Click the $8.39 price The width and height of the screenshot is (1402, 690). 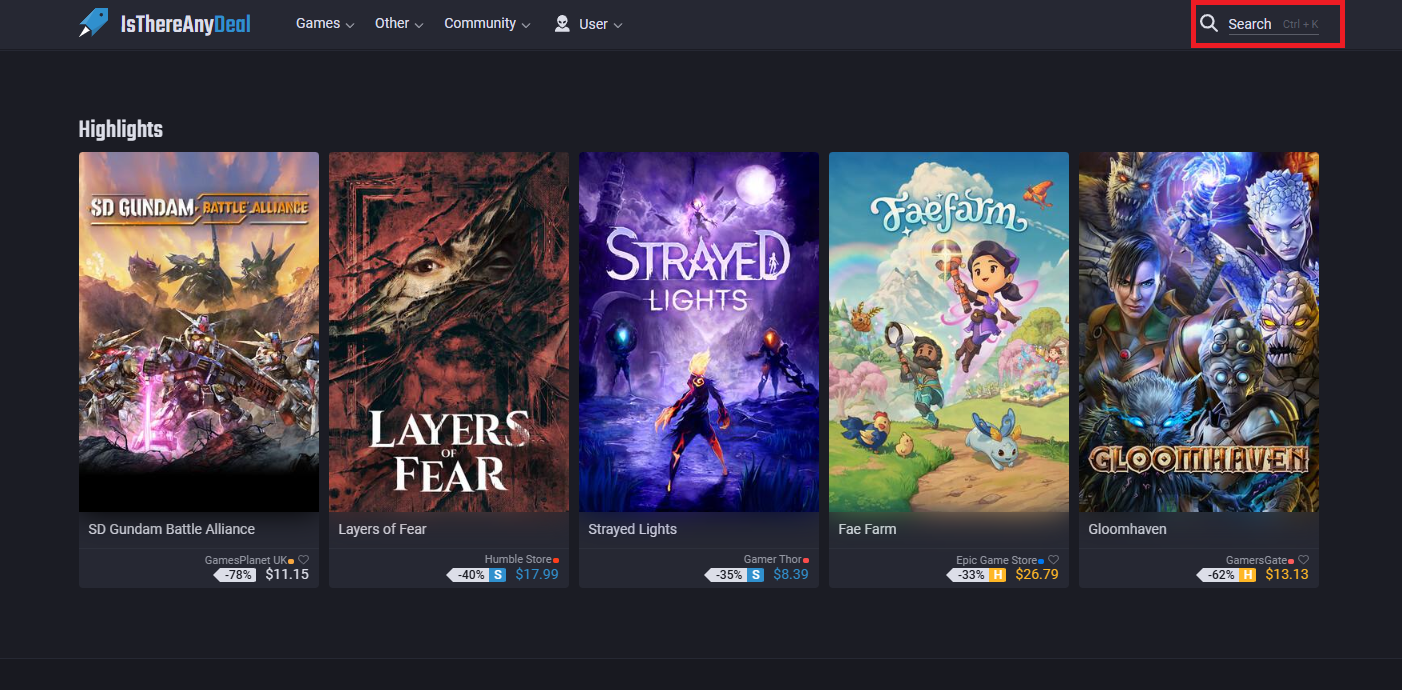tap(790, 575)
